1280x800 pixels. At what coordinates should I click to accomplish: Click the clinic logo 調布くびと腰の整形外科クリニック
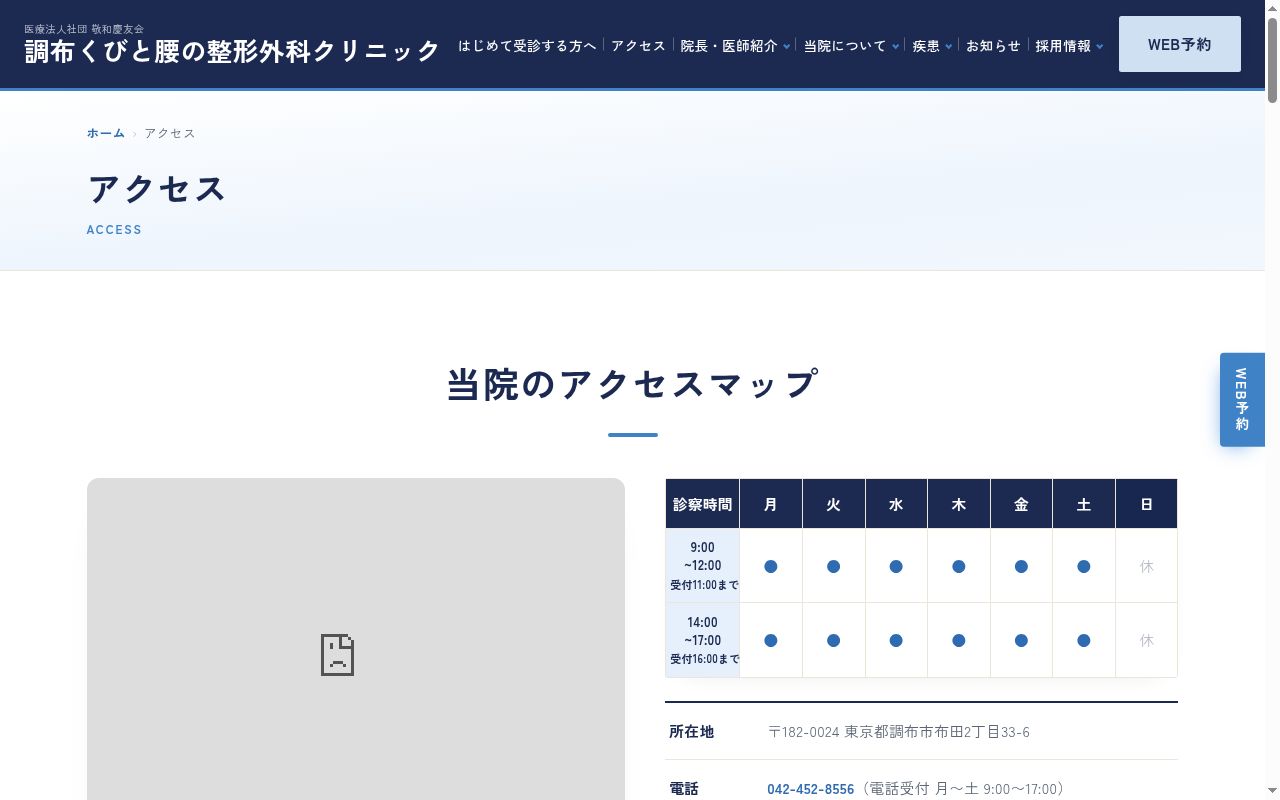(233, 51)
